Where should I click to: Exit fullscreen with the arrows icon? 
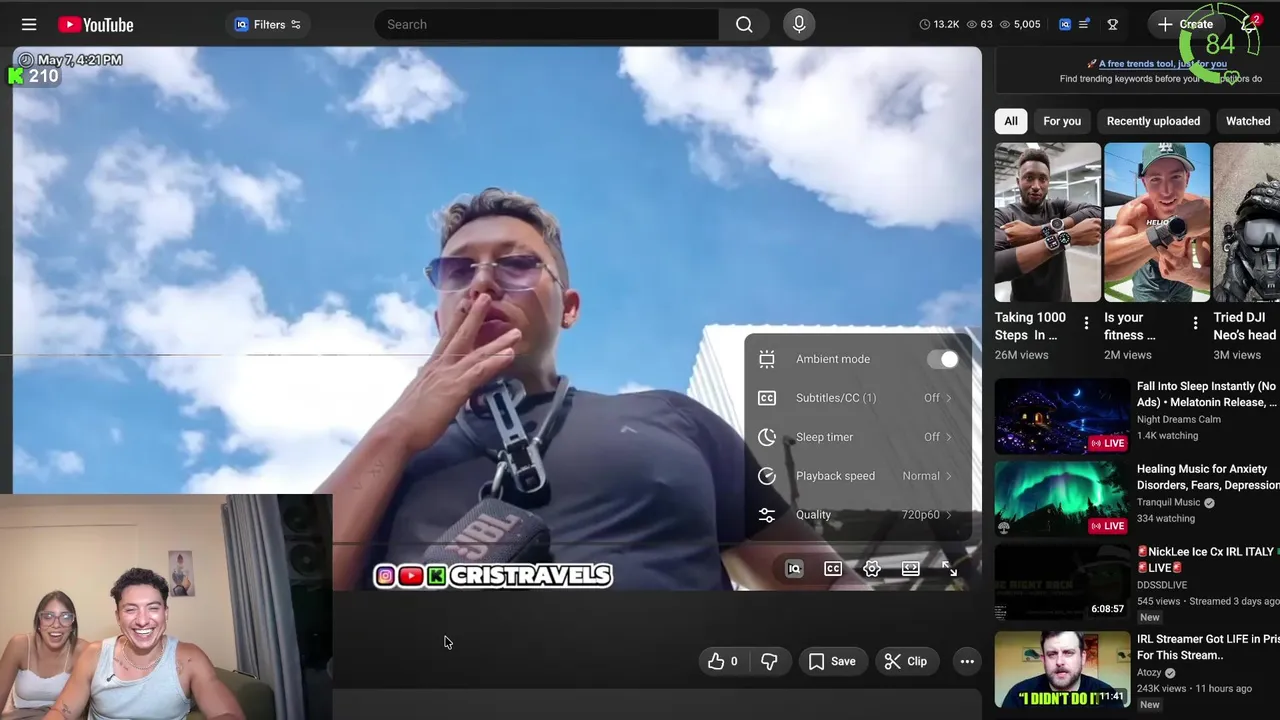click(x=950, y=568)
